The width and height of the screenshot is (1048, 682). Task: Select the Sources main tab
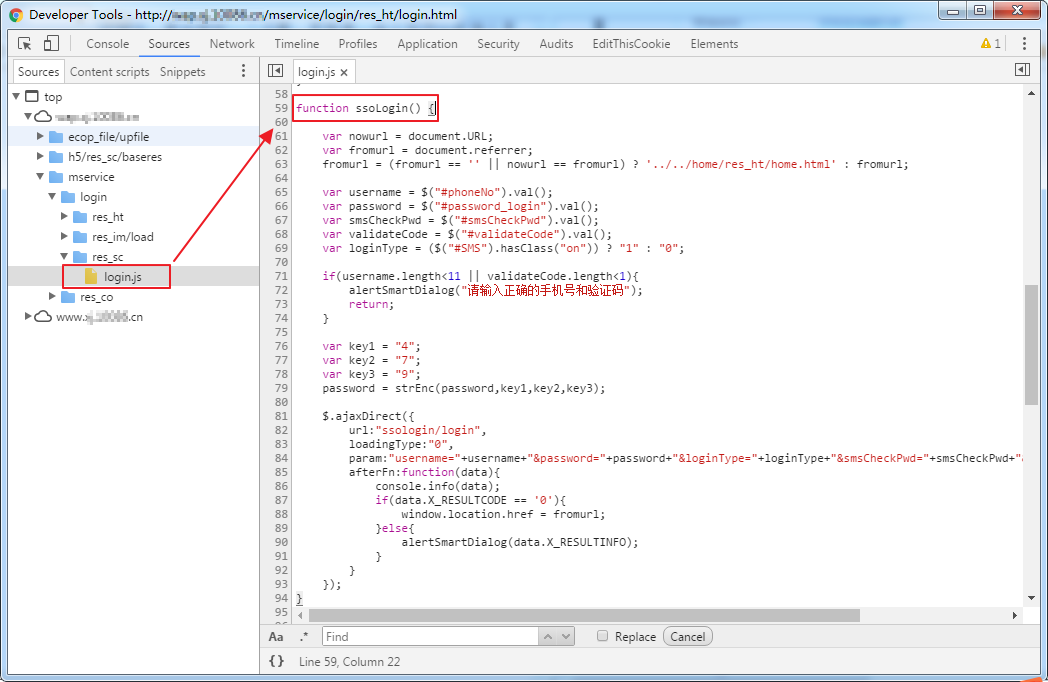[169, 43]
